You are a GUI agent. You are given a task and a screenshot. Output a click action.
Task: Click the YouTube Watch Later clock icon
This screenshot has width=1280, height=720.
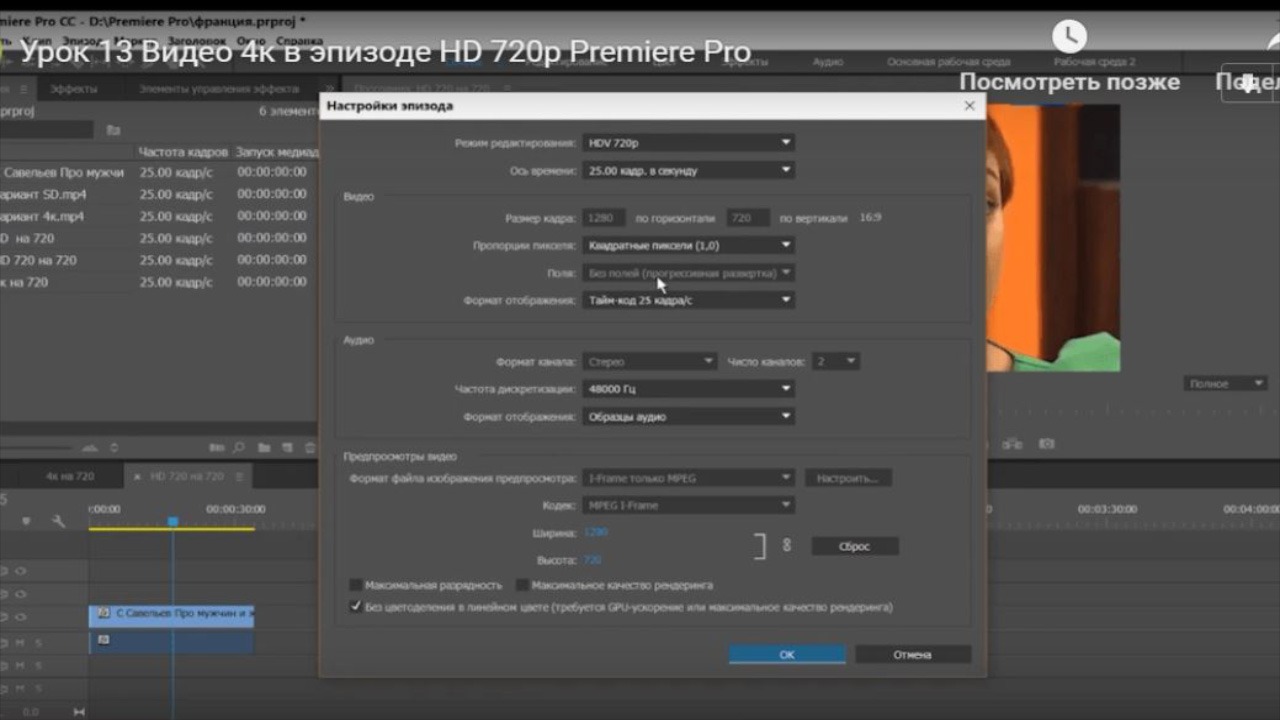point(1069,37)
